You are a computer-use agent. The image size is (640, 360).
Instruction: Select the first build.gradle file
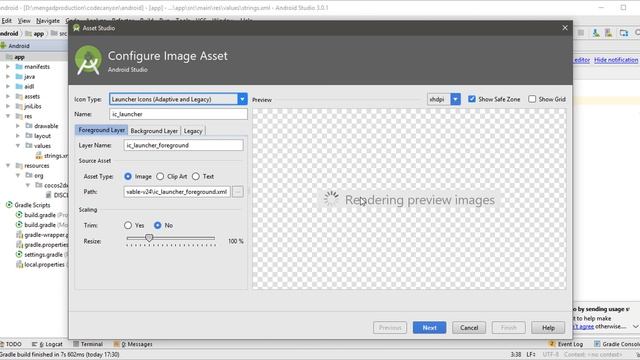coord(40,215)
